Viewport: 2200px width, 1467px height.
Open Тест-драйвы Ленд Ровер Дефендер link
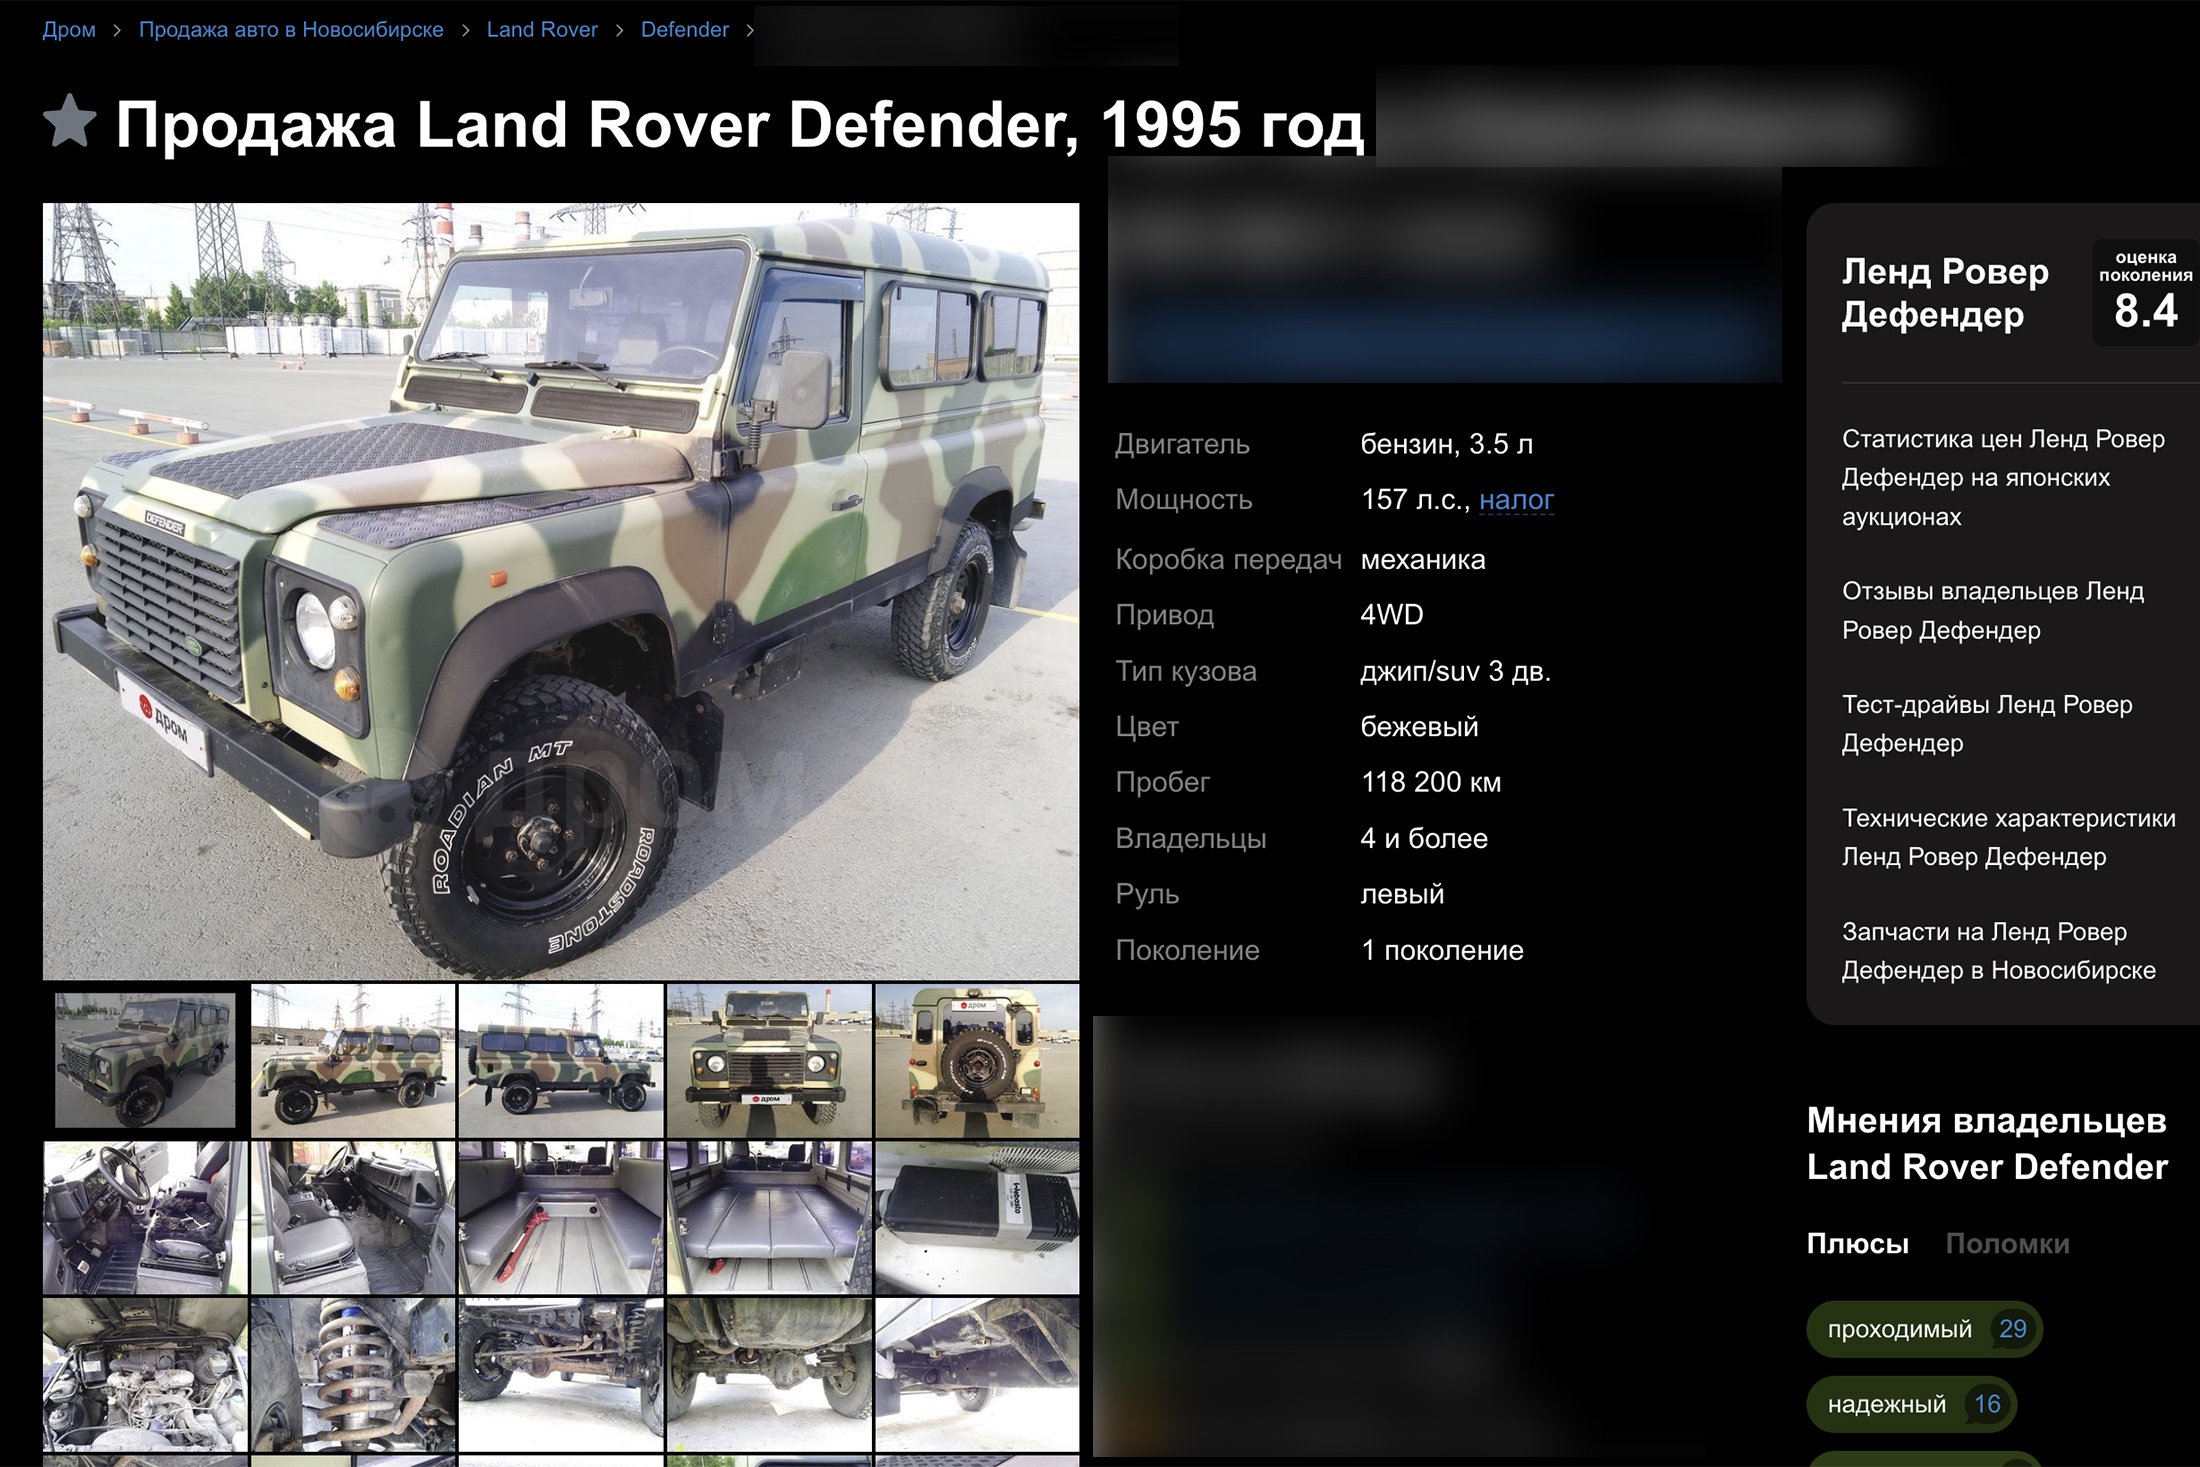click(1986, 723)
